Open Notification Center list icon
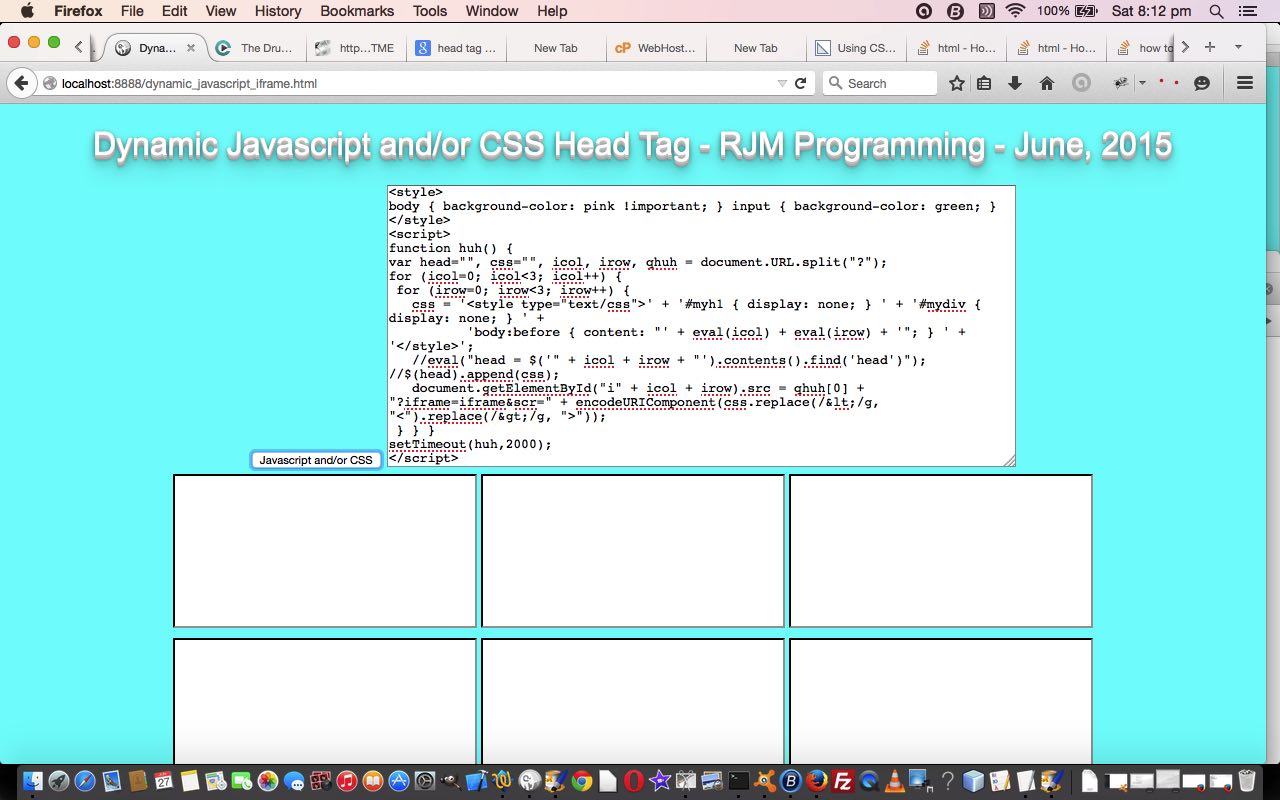The width and height of the screenshot is (1280, 800). tap(1247, 11)
